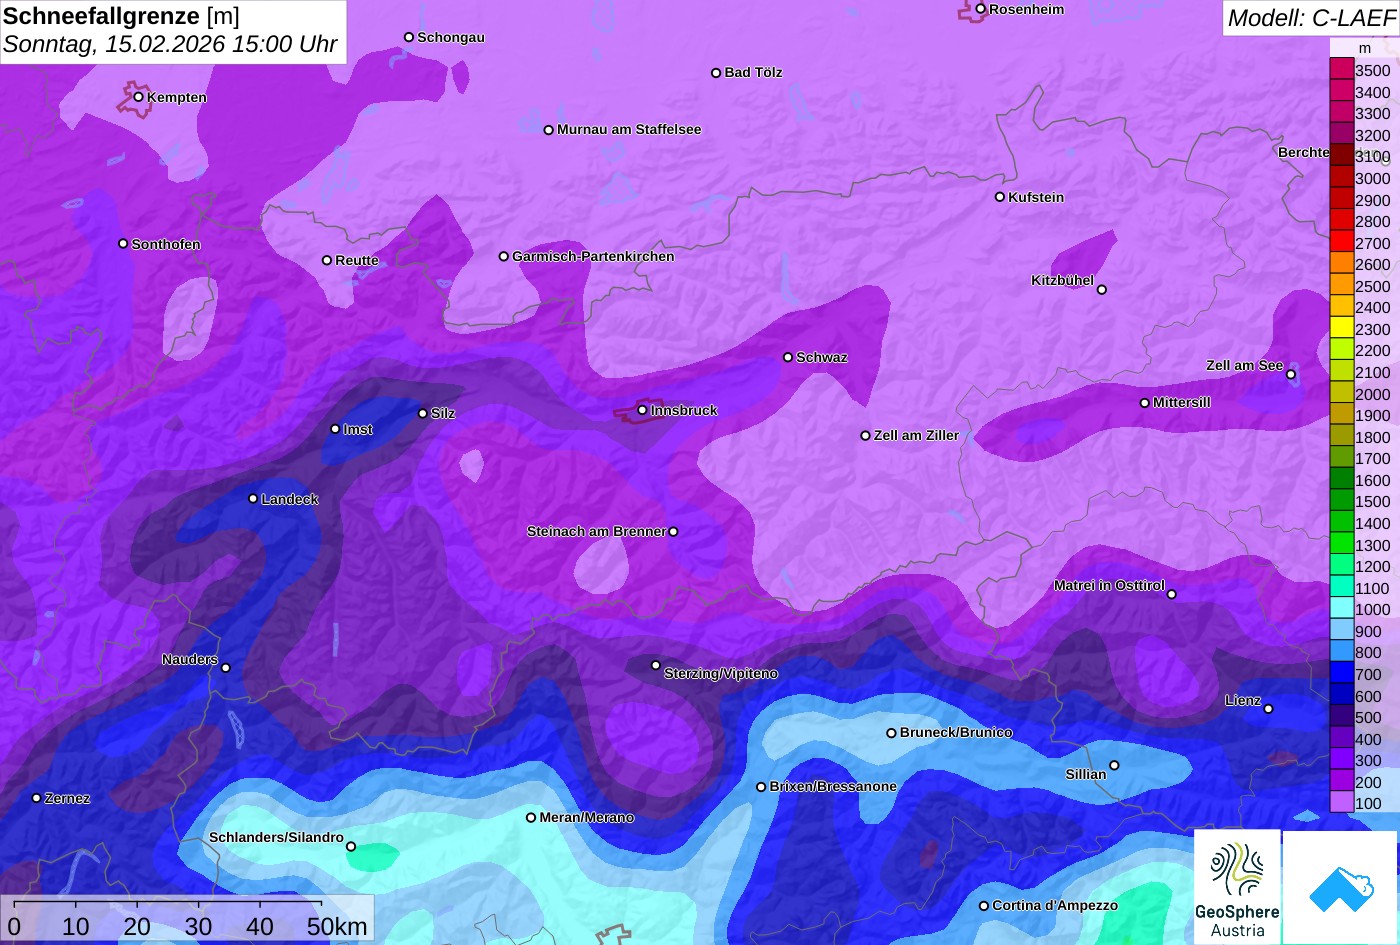Click the Zell am See marker dot

[x=1291, y=375]
